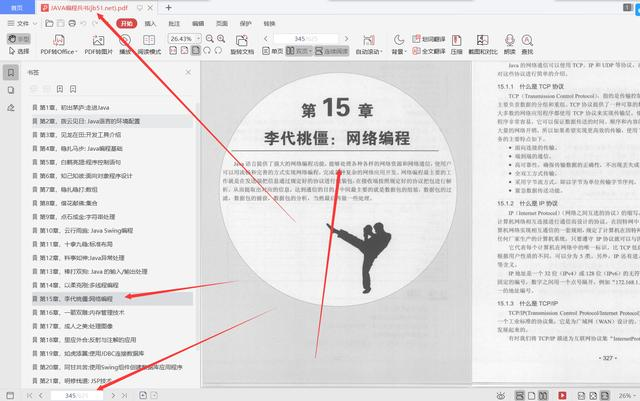
Task: Enable 划词翻译 word translation
Action: (429, 39)
